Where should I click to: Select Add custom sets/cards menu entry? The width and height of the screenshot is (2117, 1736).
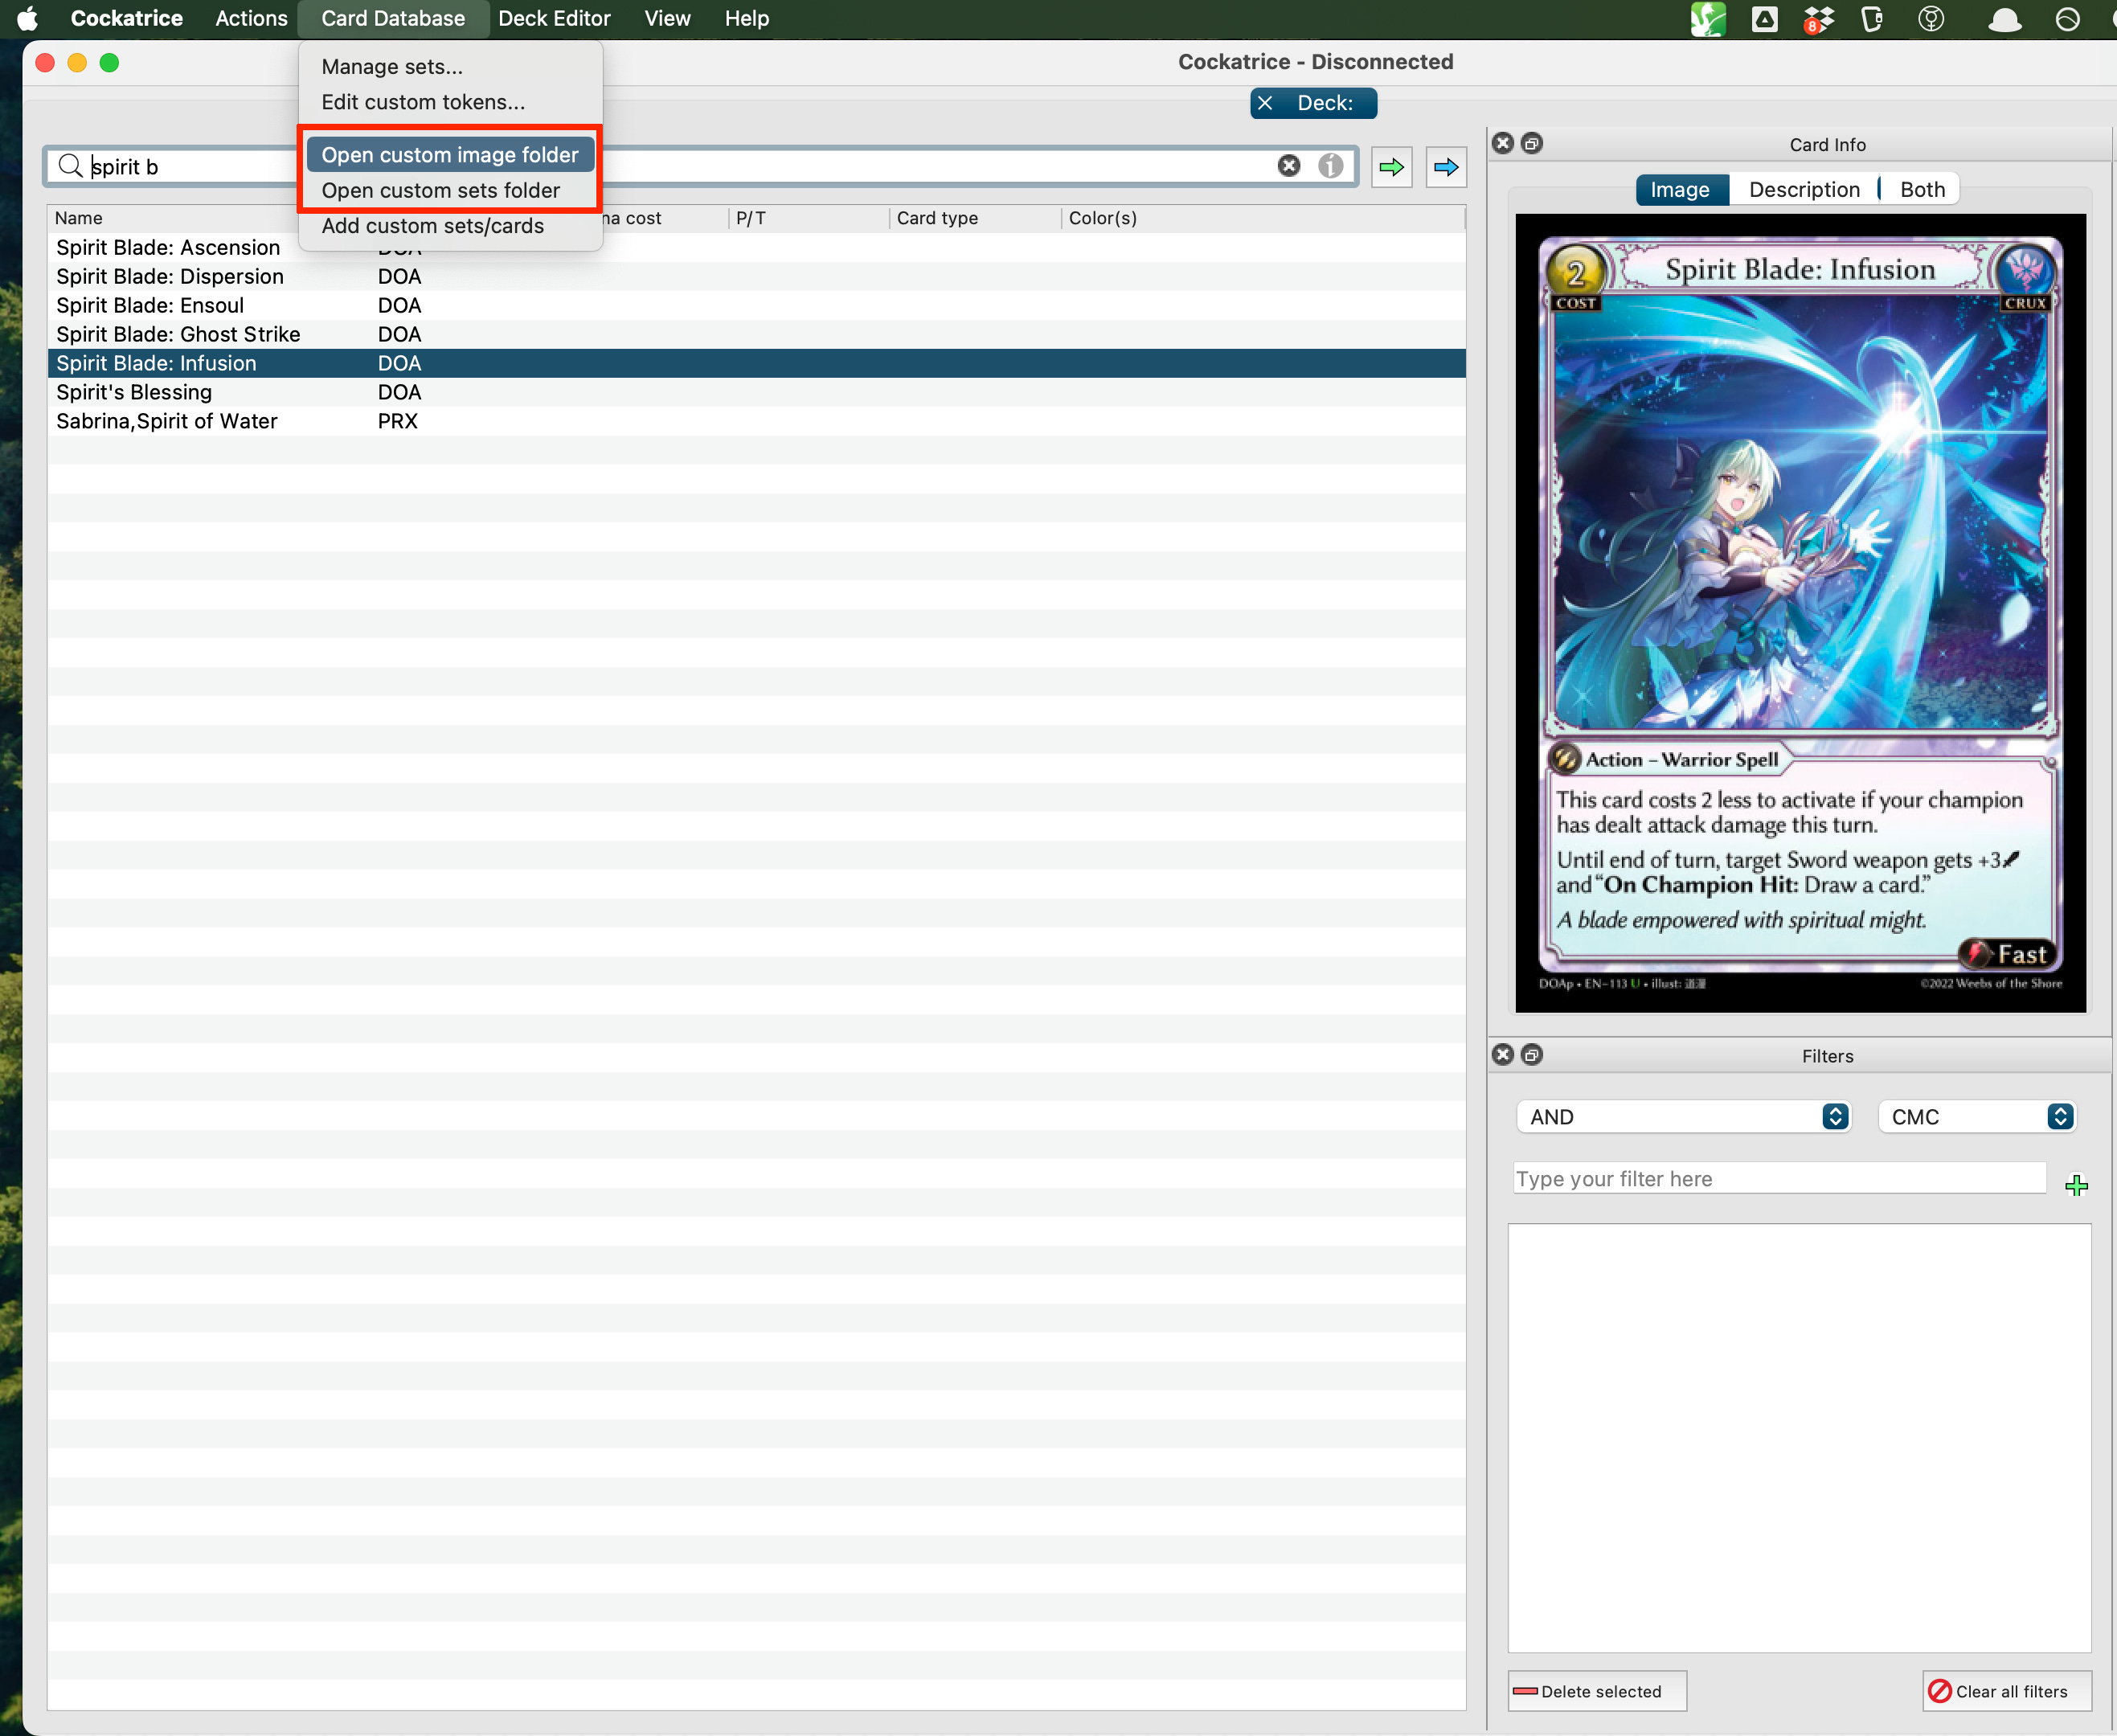432,226
